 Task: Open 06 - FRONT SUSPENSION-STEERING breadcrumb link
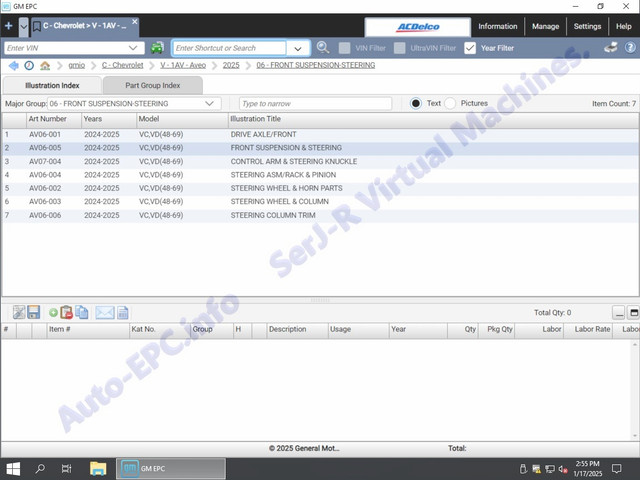[316, 65]
